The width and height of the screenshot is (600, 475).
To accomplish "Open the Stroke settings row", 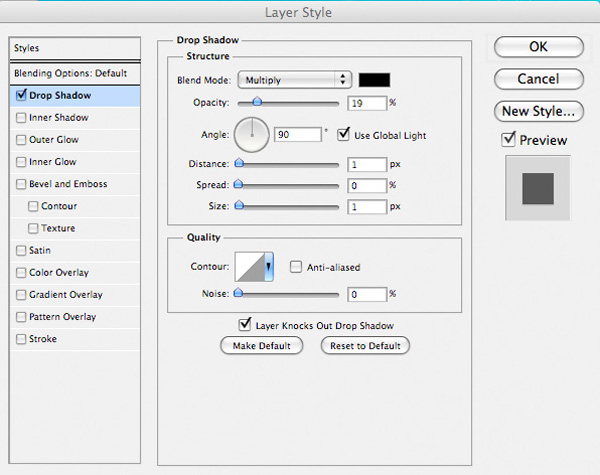I will point(75,340).
